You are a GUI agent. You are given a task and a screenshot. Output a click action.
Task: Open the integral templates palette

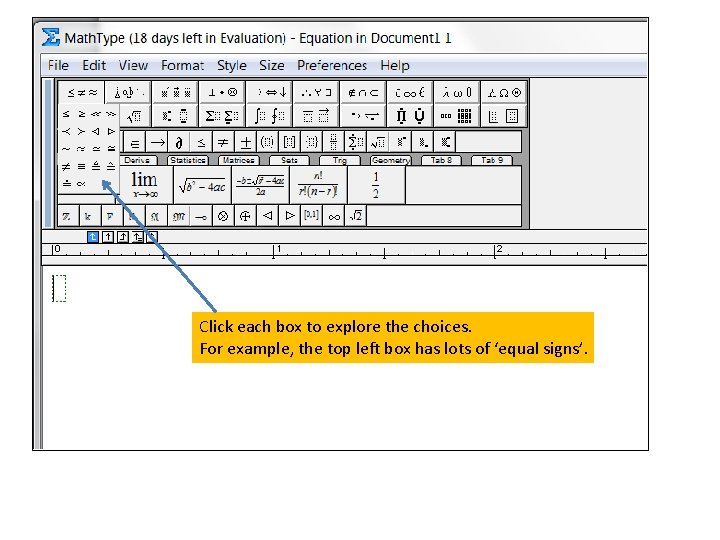[x=269, y=116]
